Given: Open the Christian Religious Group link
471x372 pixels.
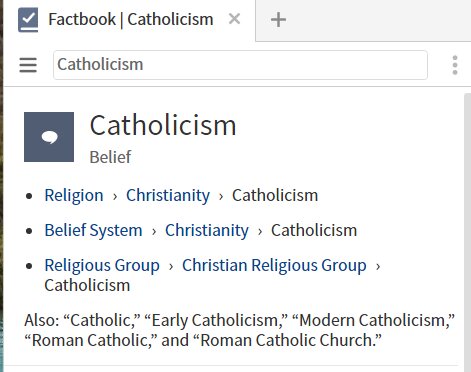Looking at the screenshot, I should [x=274, y=265].
